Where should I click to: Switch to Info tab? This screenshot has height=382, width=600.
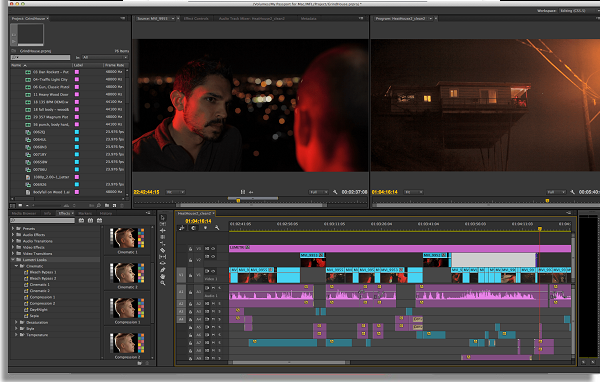[47, 213]
